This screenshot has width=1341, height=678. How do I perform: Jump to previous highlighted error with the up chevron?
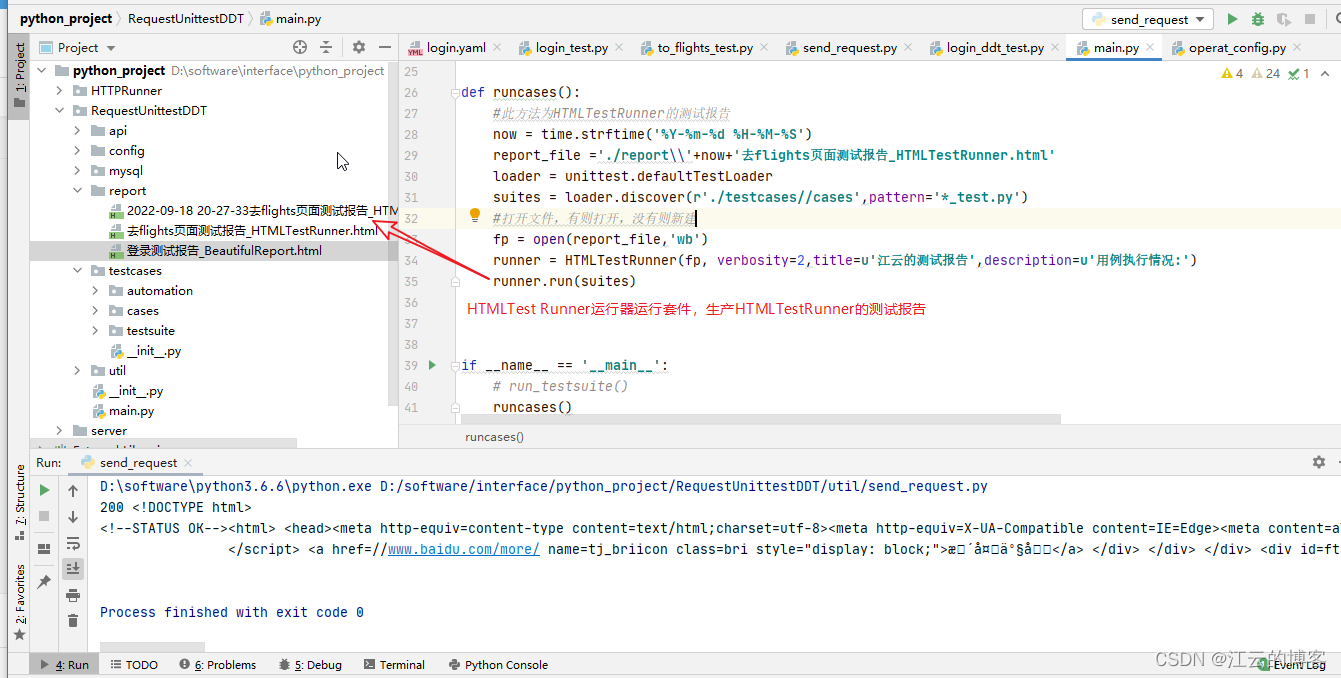pos(1323,73)
